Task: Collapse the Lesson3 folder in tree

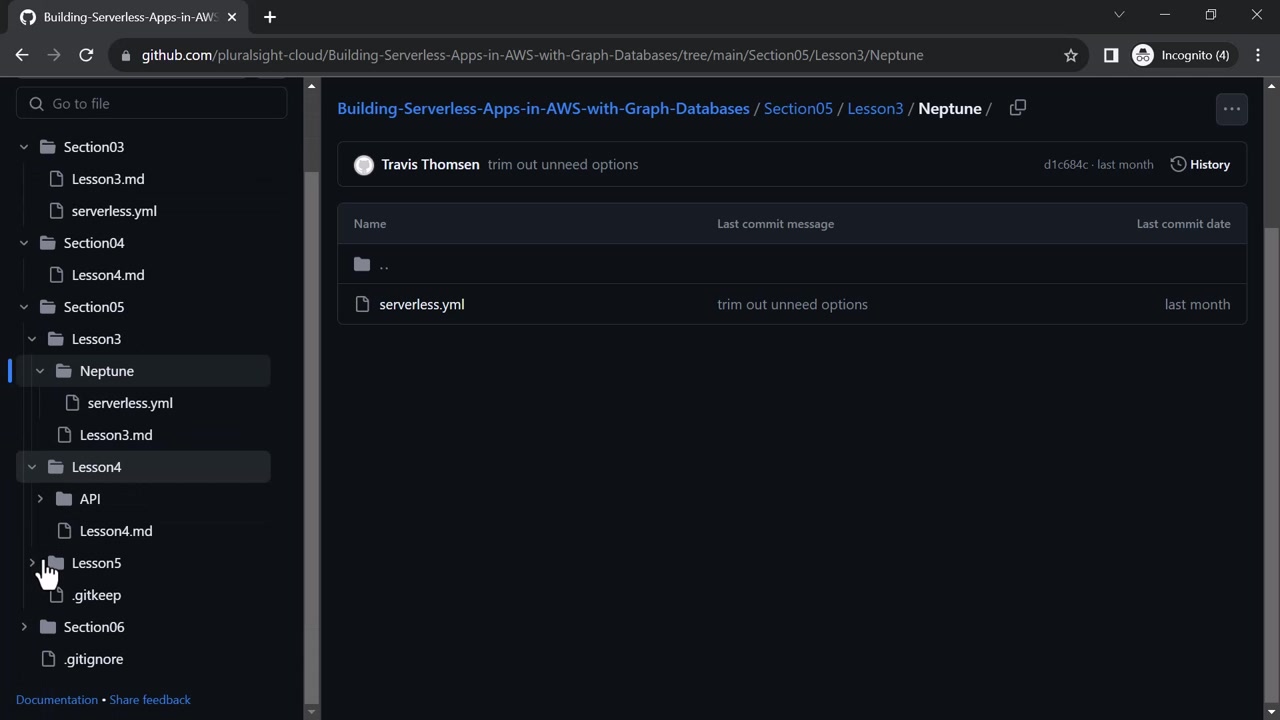Action: pos(32,339)
